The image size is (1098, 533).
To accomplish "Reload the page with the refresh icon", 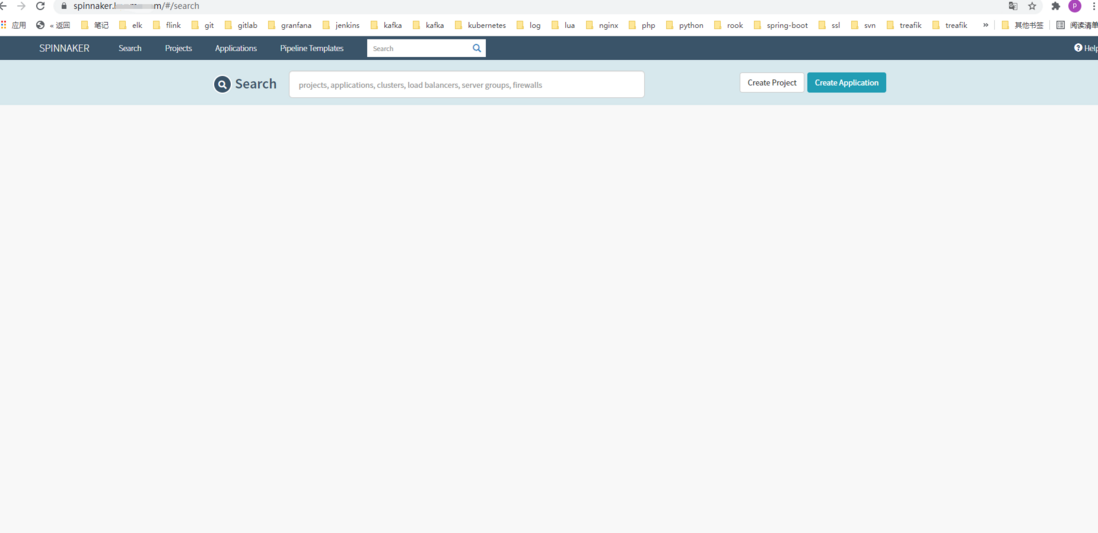I will pos(40,6).
